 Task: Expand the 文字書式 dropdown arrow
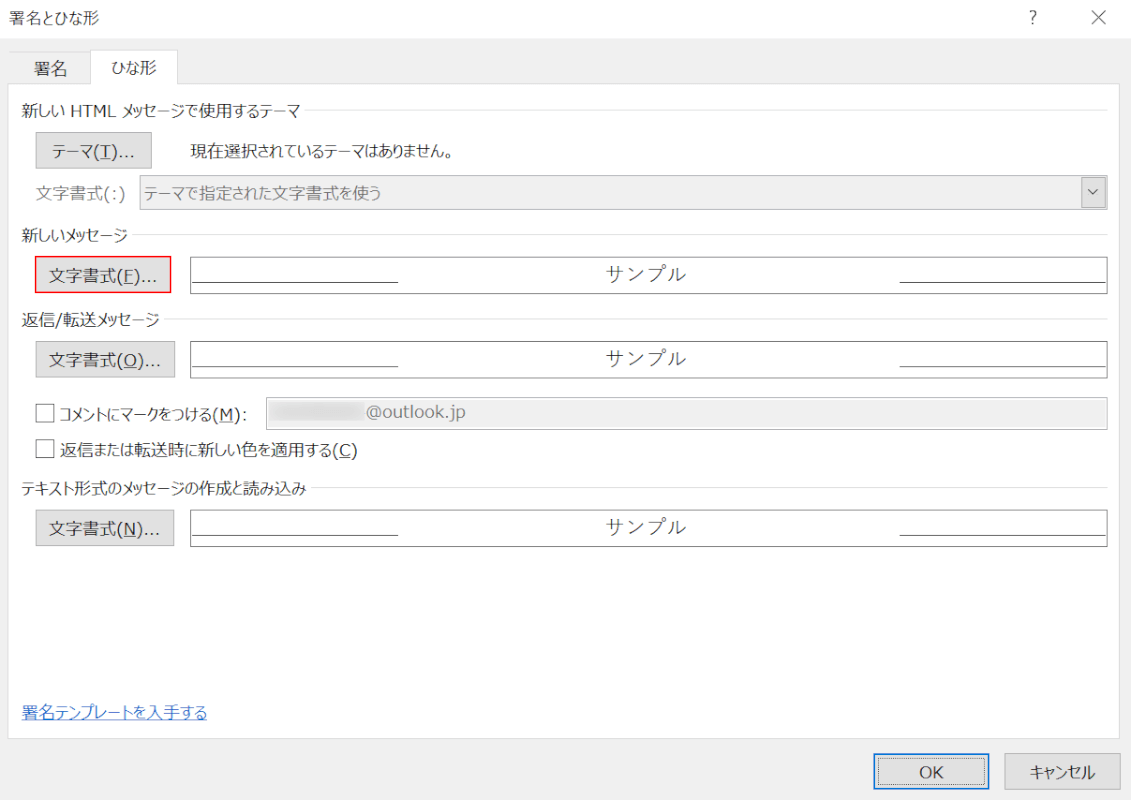(x=1093, y=192)
